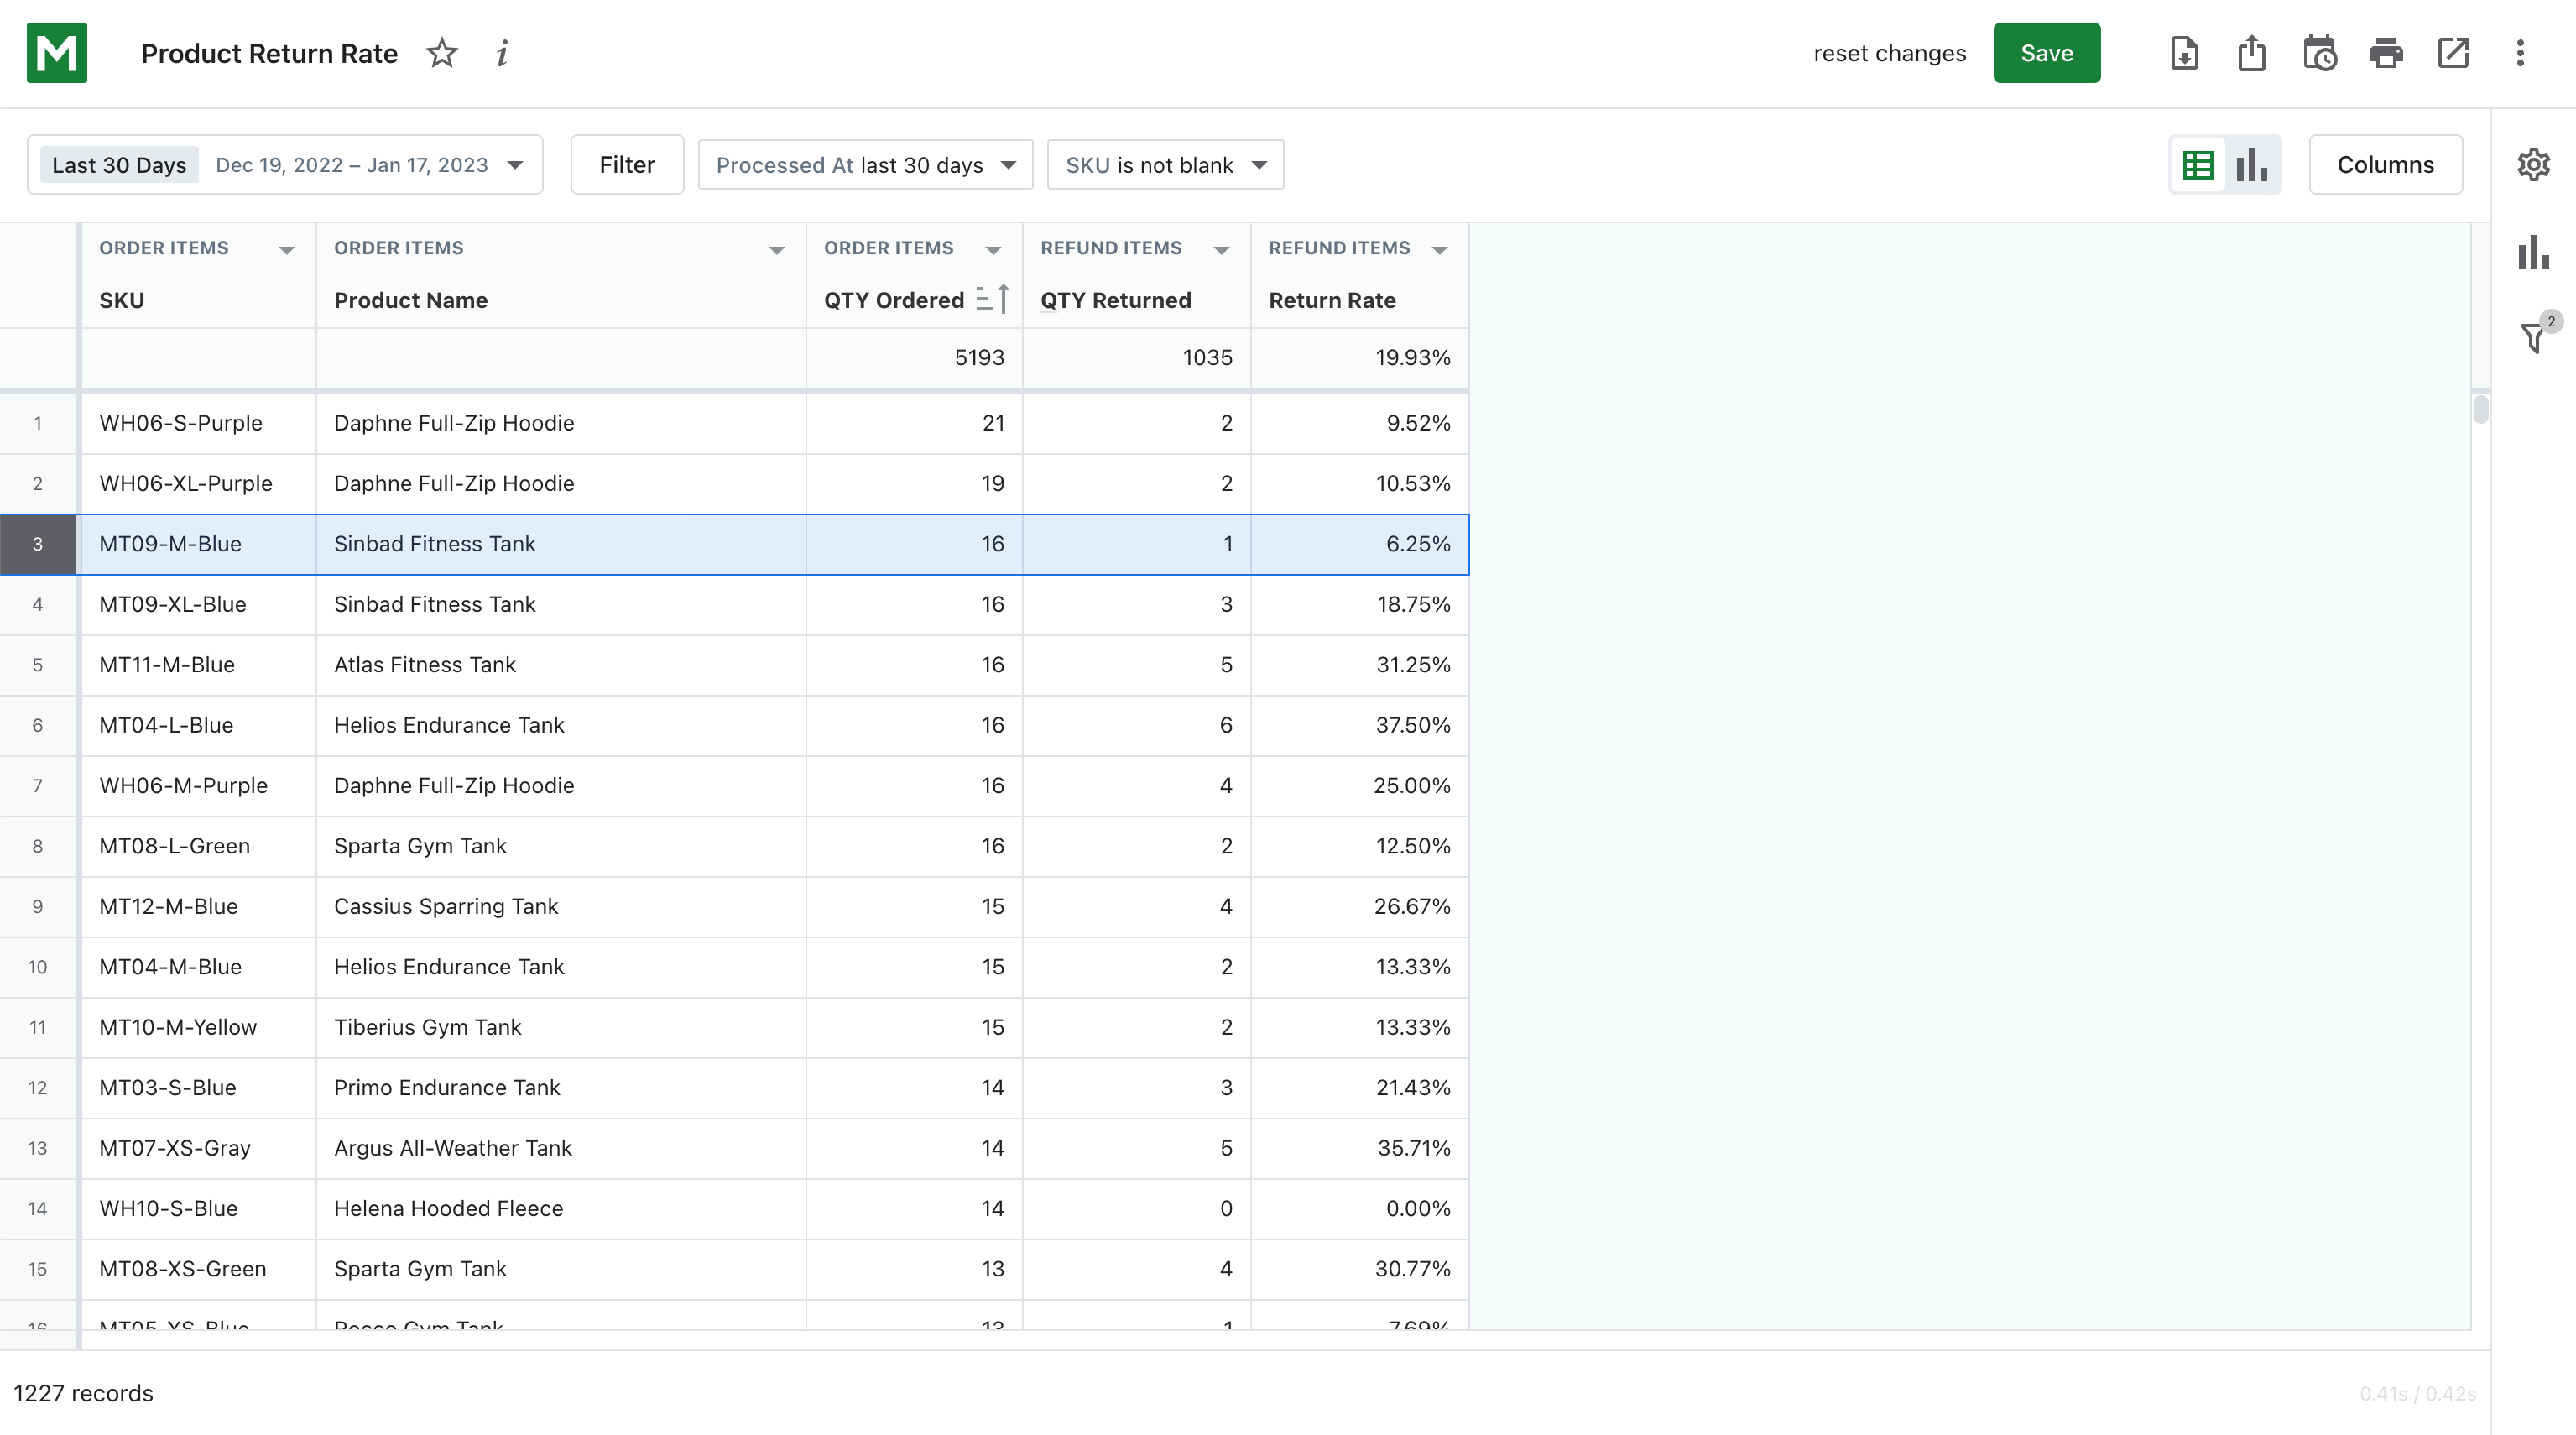Viewport: 2576px width, 1435px height.
Task: Expand SKU is not blank filter
Action: click(x=1165, y=165)
